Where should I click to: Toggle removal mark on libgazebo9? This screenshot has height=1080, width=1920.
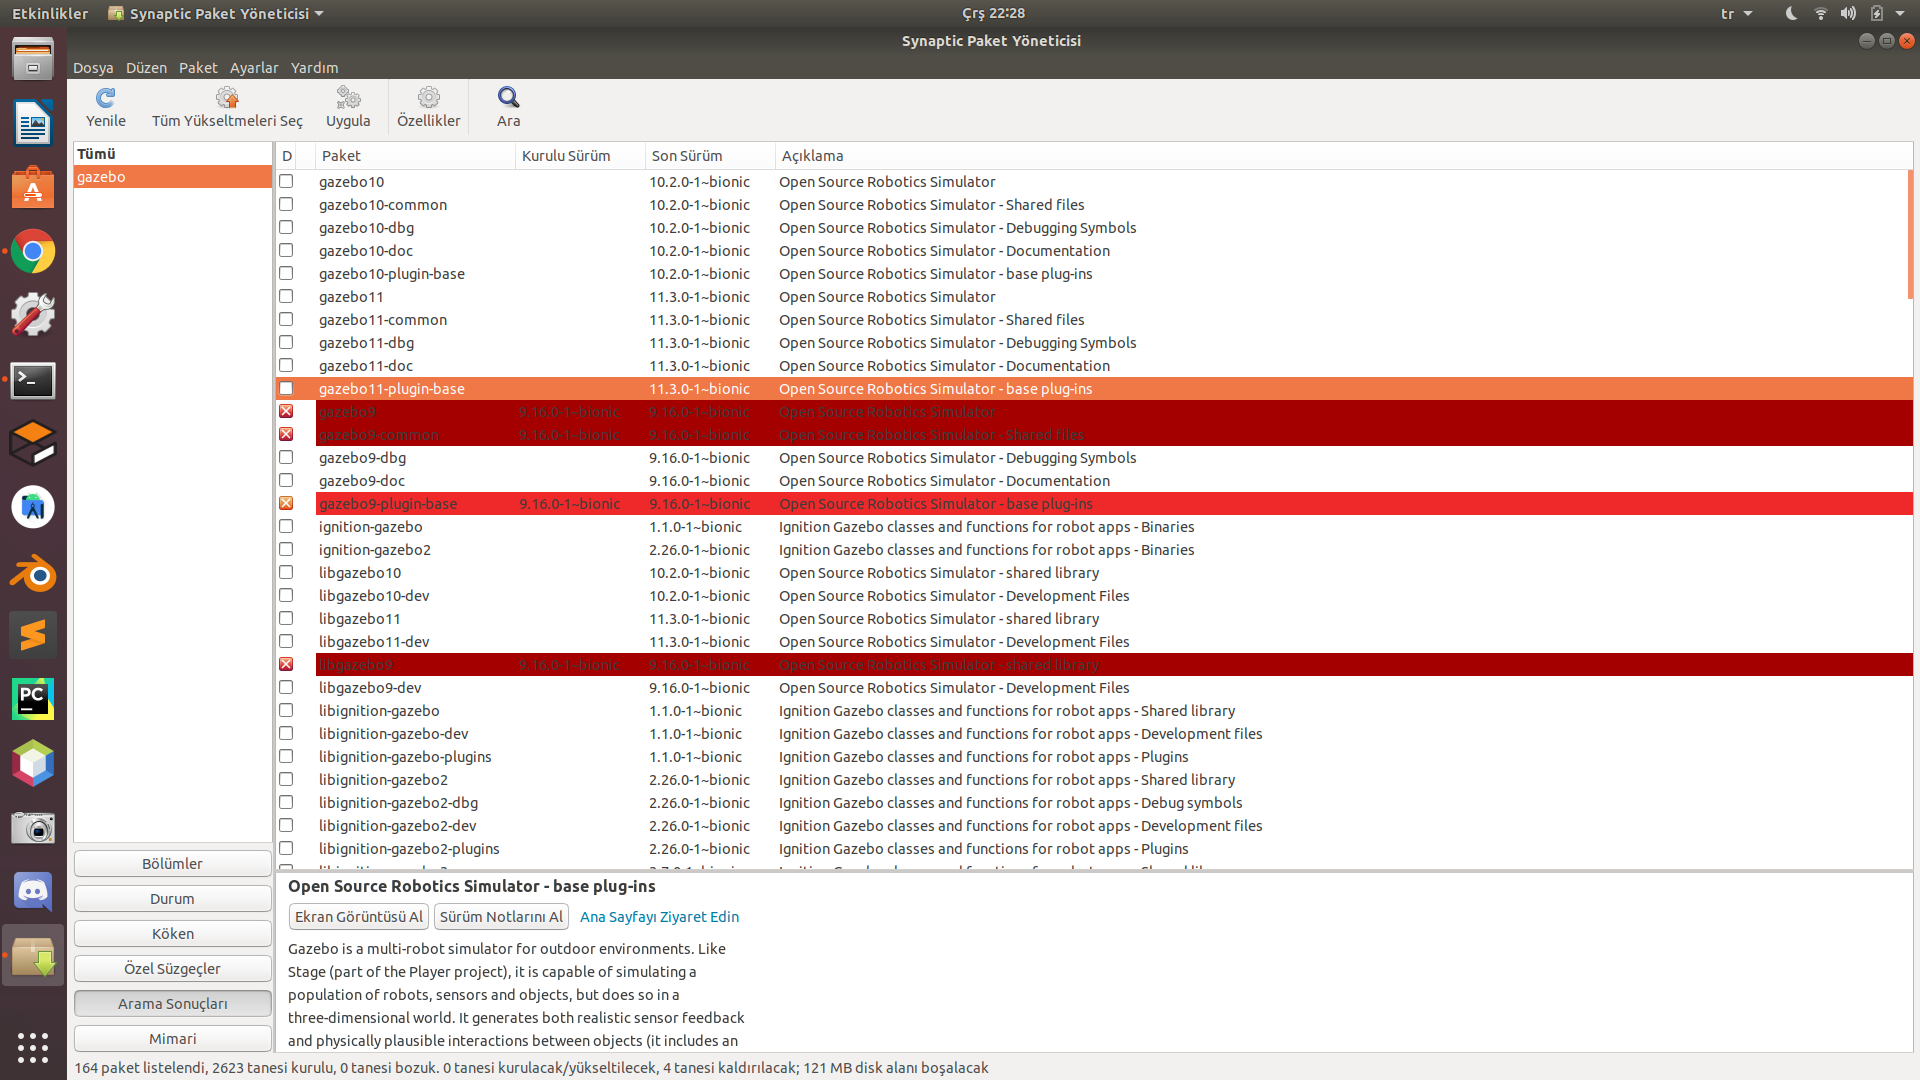[x=286, y=664]
